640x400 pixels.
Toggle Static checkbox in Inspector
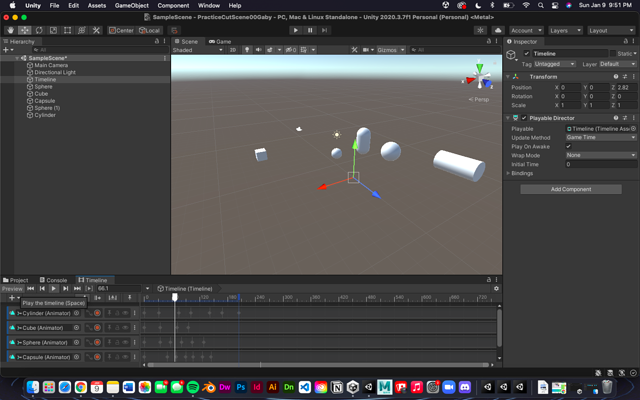point(613,53)
